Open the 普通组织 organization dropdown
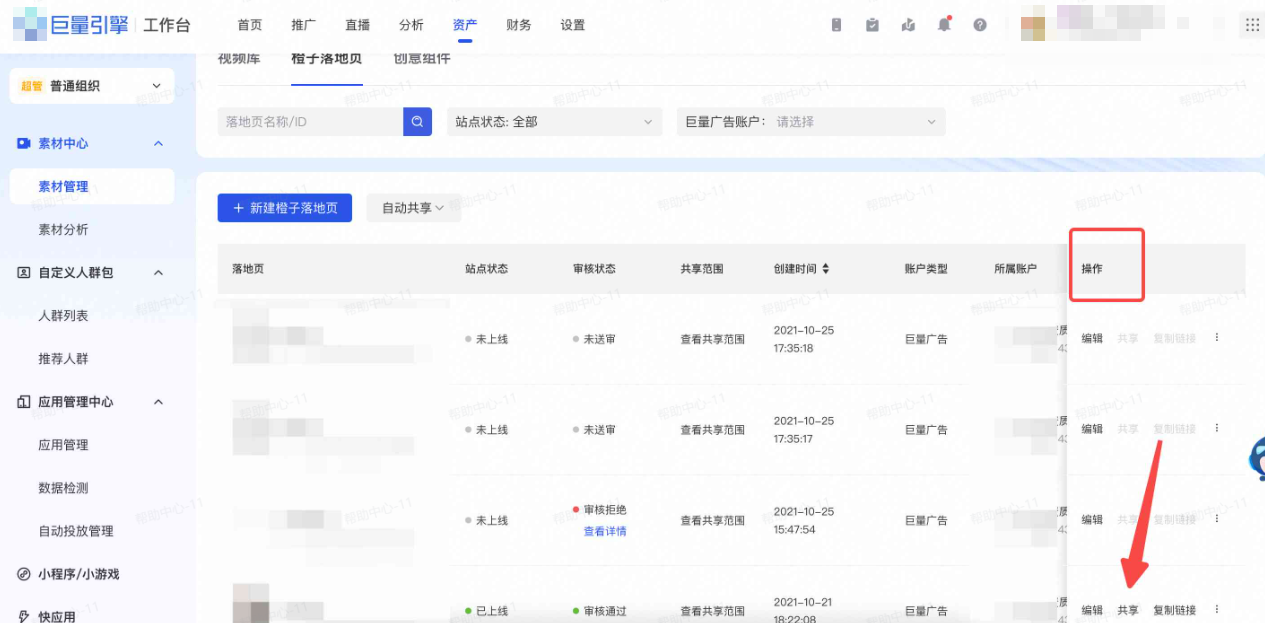 coord(91,86)
